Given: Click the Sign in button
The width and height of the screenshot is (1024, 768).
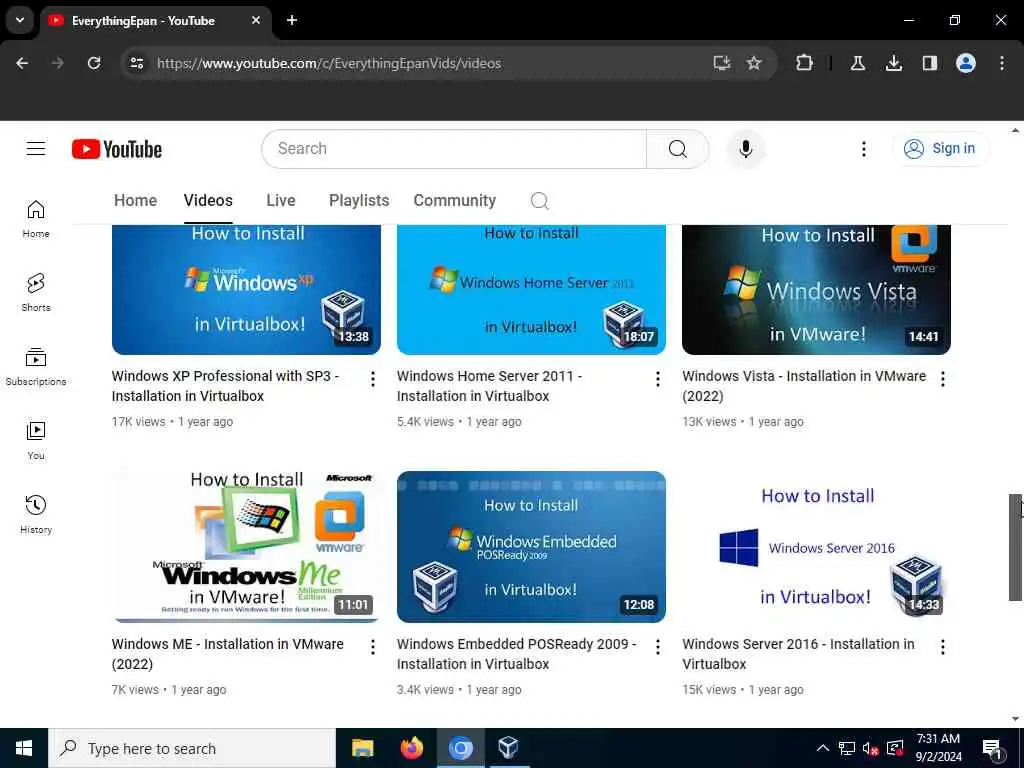Looking at the screenshot, I should [940, 149].
